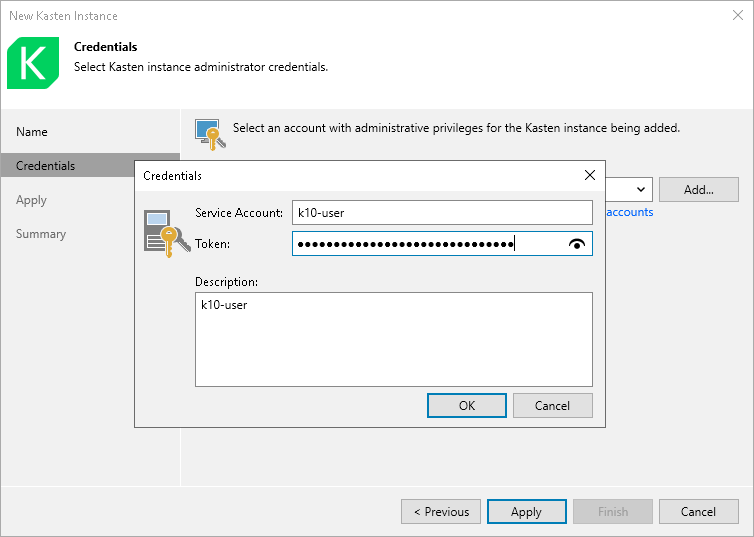Open the accounts link

click(x=629, y=212)
